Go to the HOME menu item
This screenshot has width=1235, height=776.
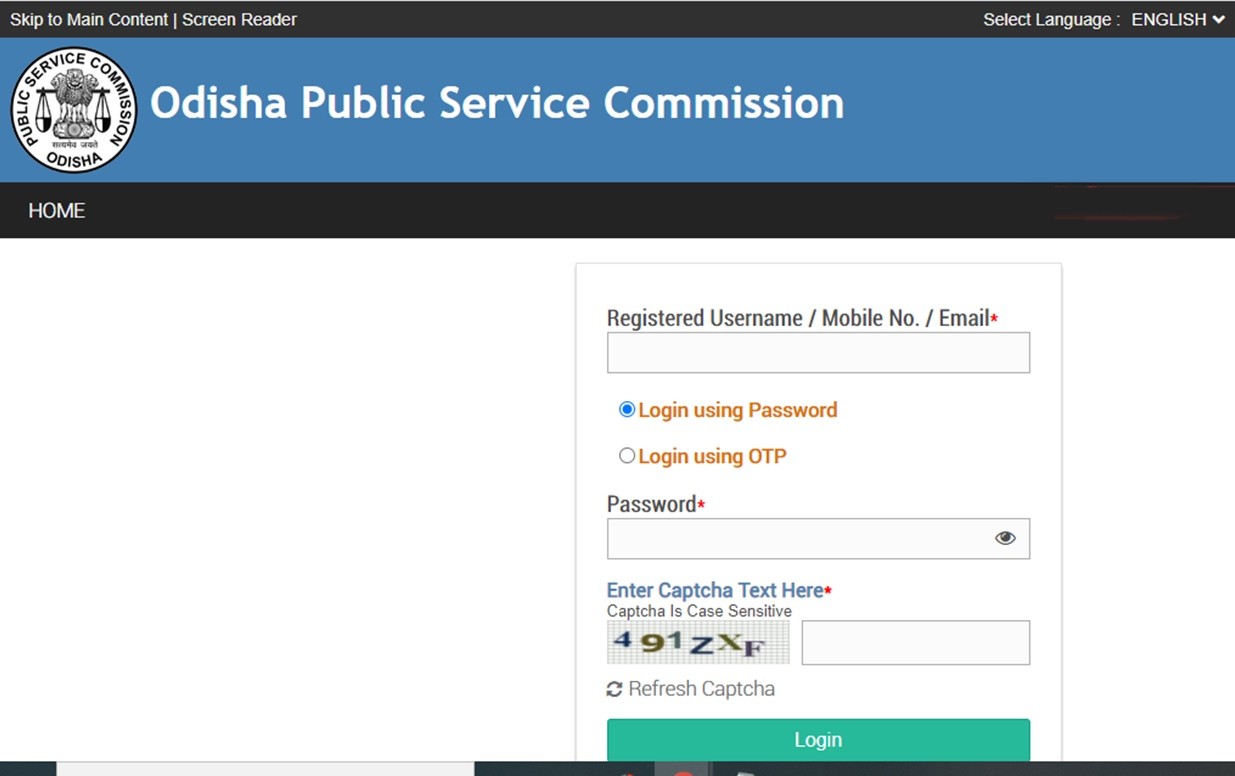[57, 210]
